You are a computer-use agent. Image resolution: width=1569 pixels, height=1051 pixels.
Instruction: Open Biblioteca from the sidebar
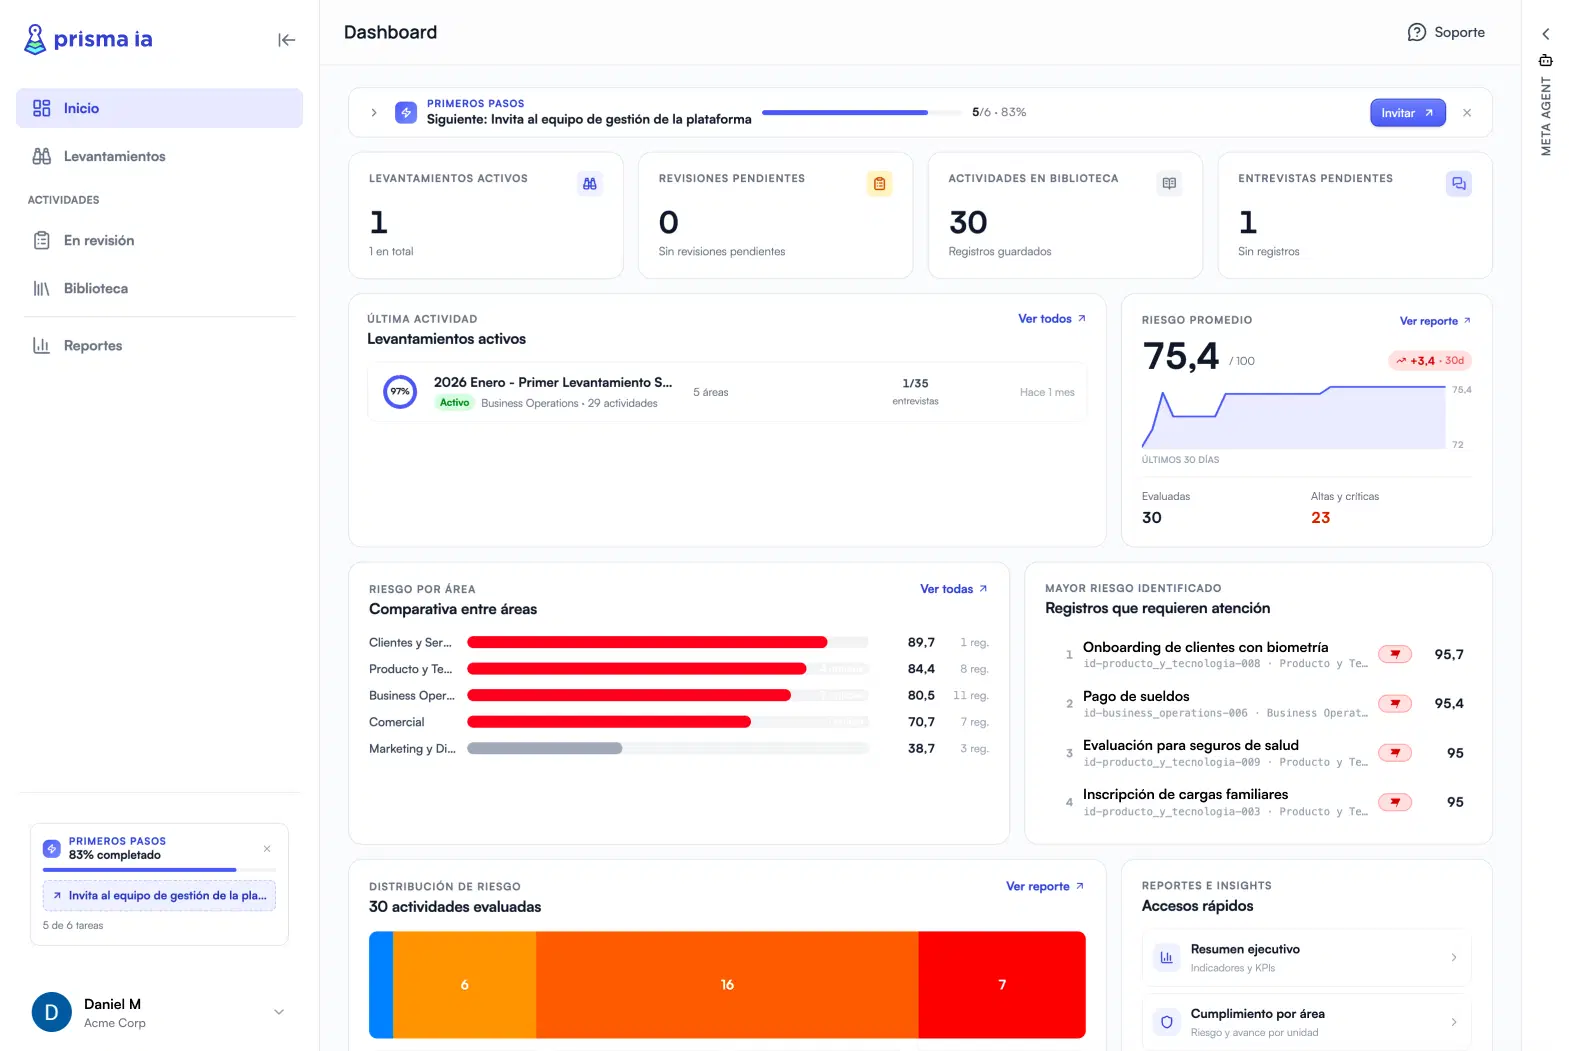coord(159,288)
